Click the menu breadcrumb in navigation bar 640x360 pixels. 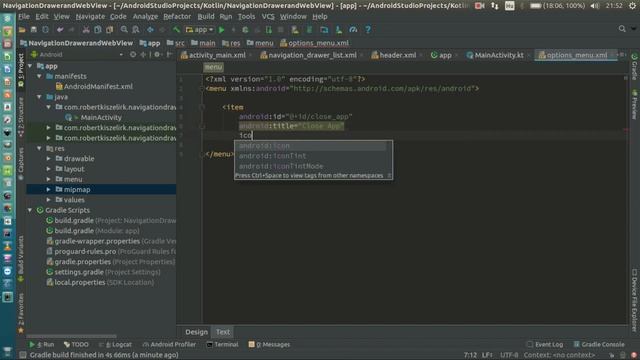(x=260, y=43)
